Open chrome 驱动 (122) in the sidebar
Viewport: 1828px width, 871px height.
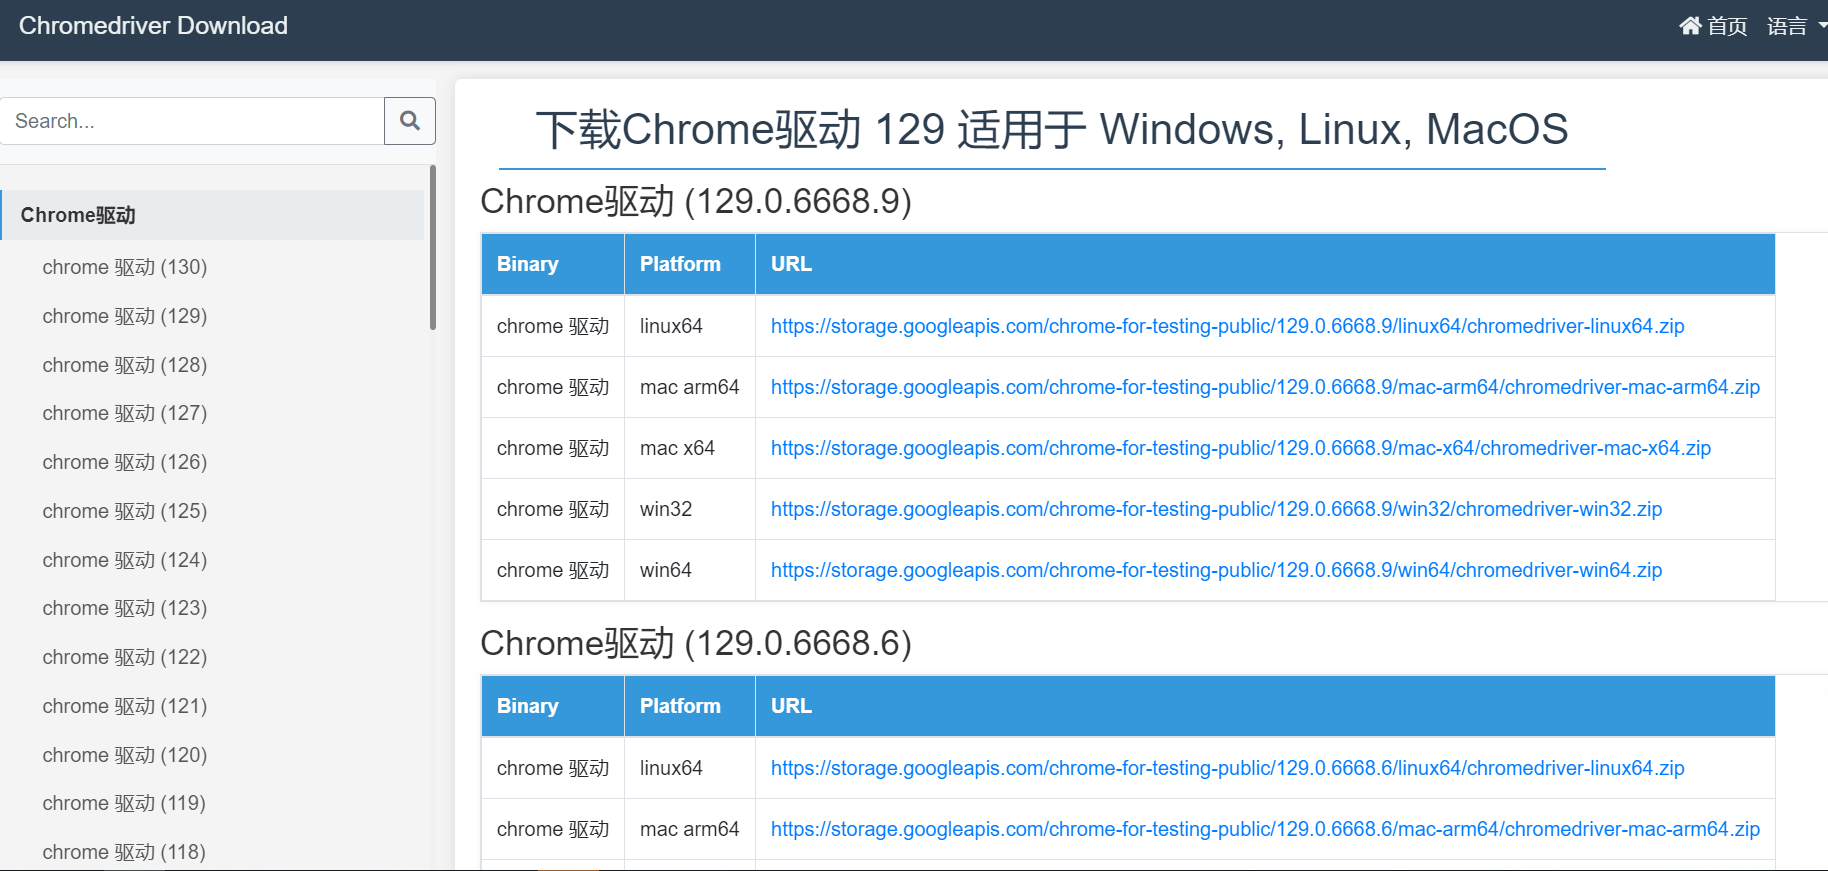(125, 657)
